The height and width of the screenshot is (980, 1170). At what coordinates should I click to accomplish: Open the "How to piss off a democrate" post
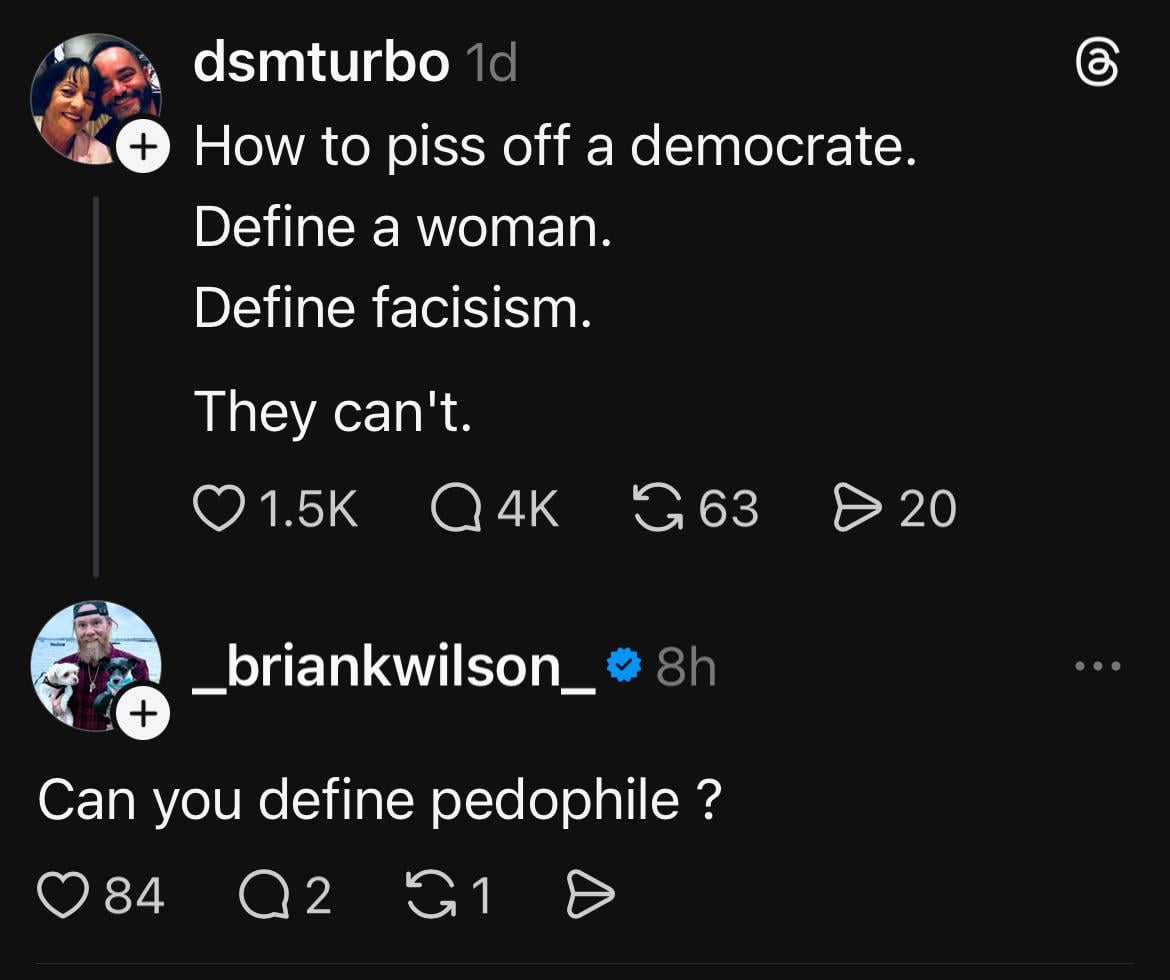pyautogui.click(x=555, y=148)
